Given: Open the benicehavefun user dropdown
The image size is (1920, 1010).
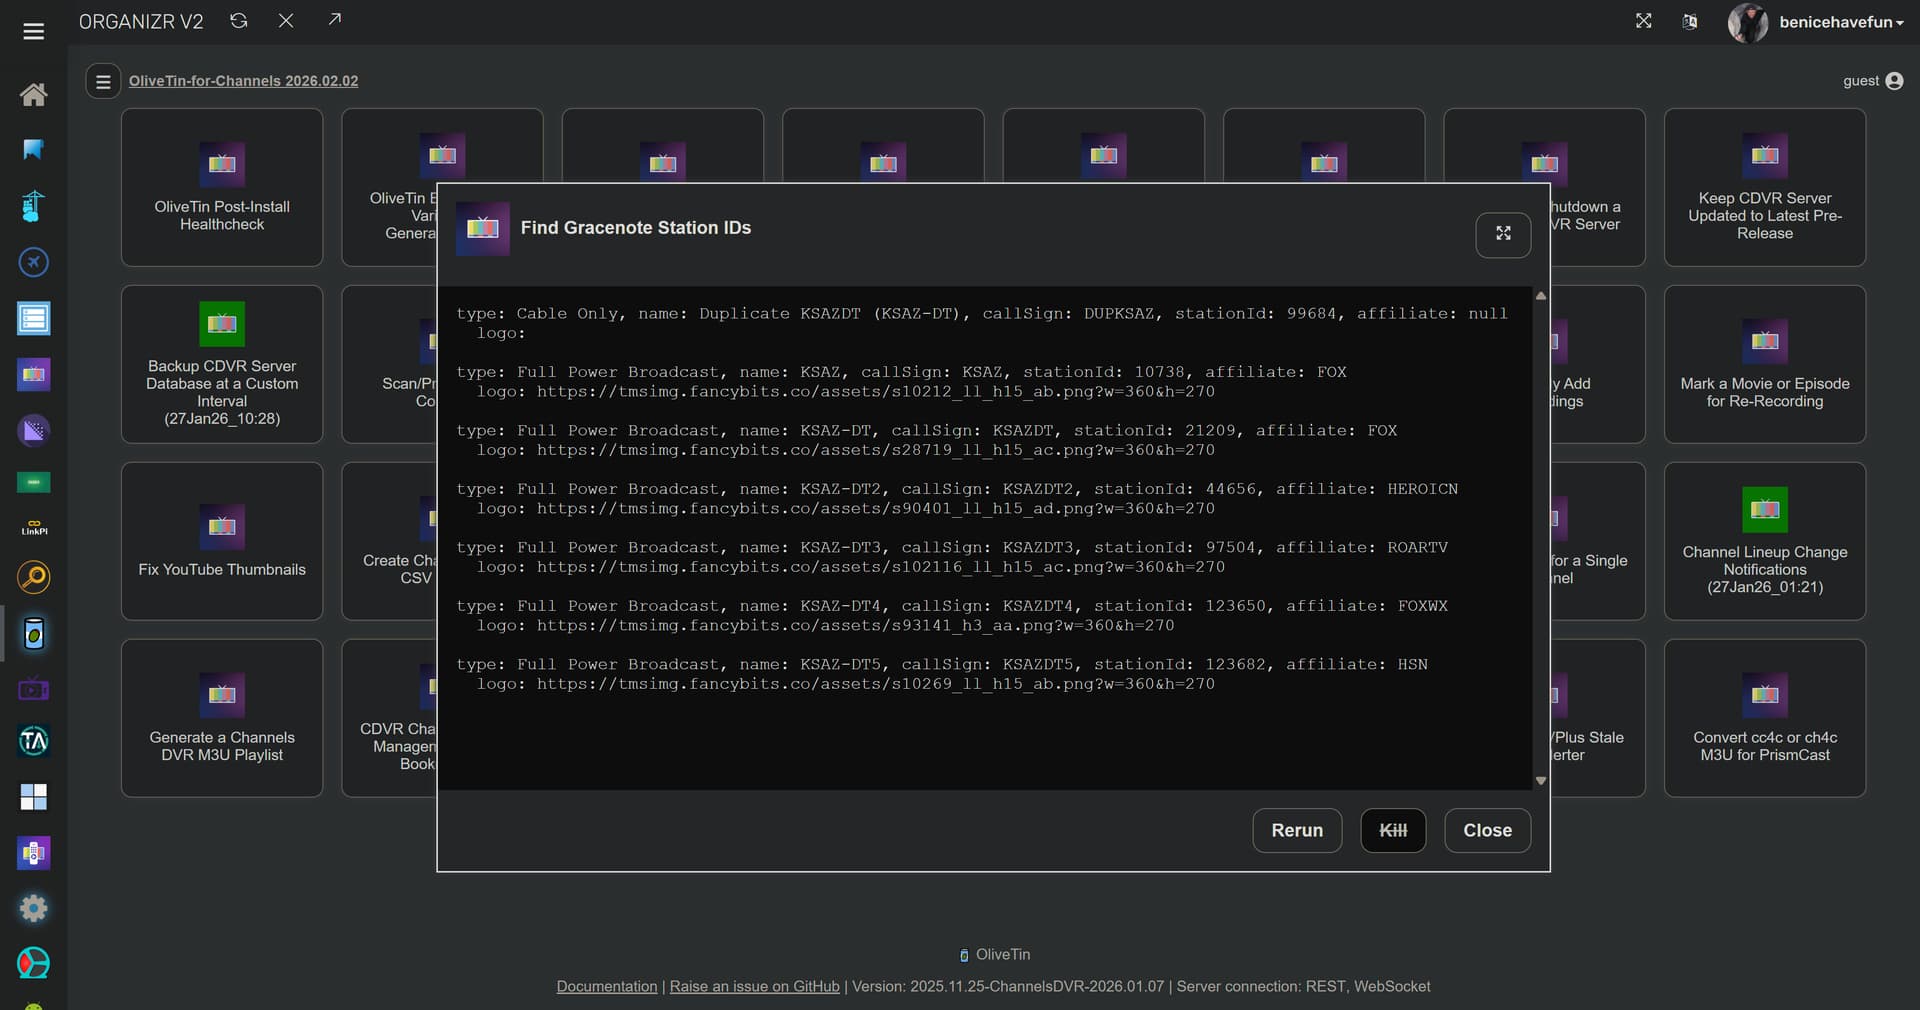Looking at the screenshot, I should tap(1839, 22).
